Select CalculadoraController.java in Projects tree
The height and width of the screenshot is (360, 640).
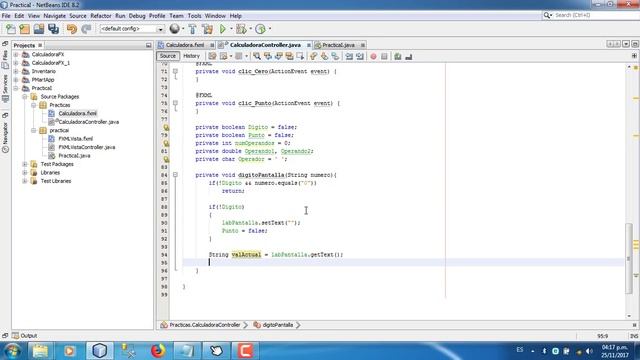tap(89, 122)
